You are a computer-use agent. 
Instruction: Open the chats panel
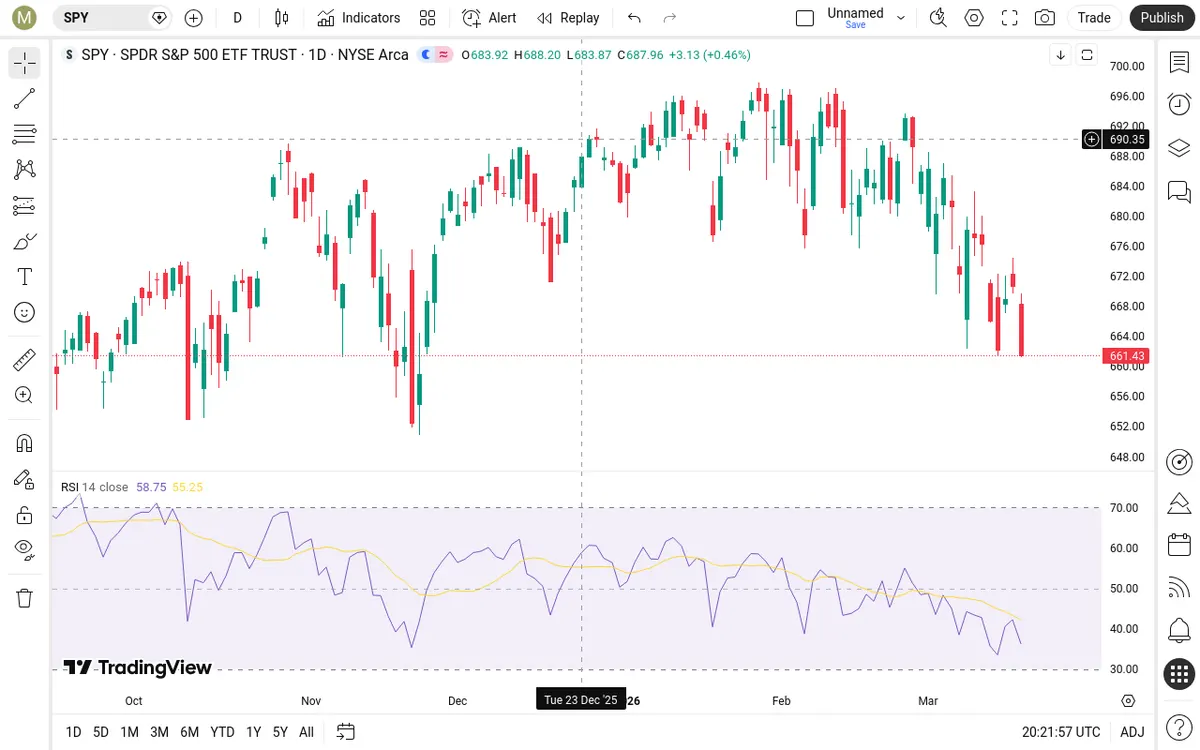[1179, 190]
